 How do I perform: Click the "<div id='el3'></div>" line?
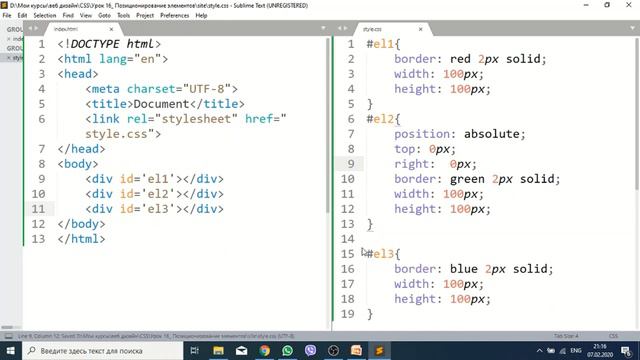coord(154,209)
